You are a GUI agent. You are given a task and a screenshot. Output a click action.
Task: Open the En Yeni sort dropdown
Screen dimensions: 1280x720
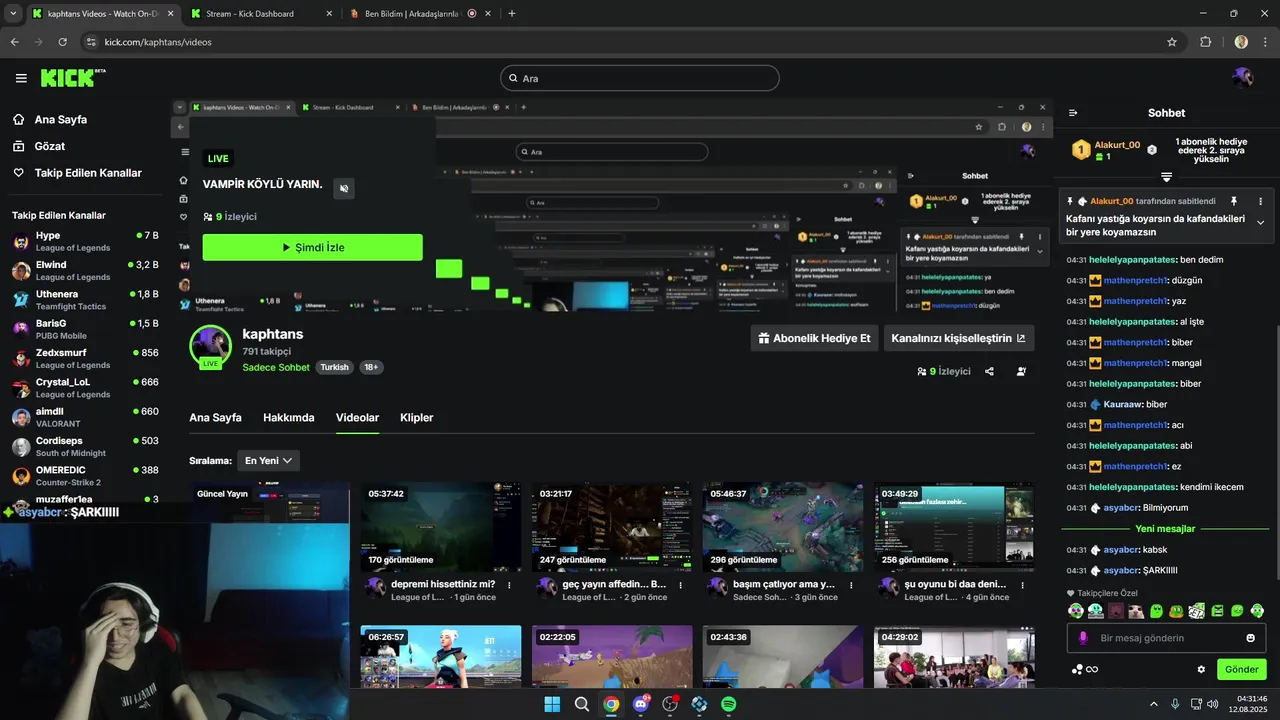pos(268,460)
